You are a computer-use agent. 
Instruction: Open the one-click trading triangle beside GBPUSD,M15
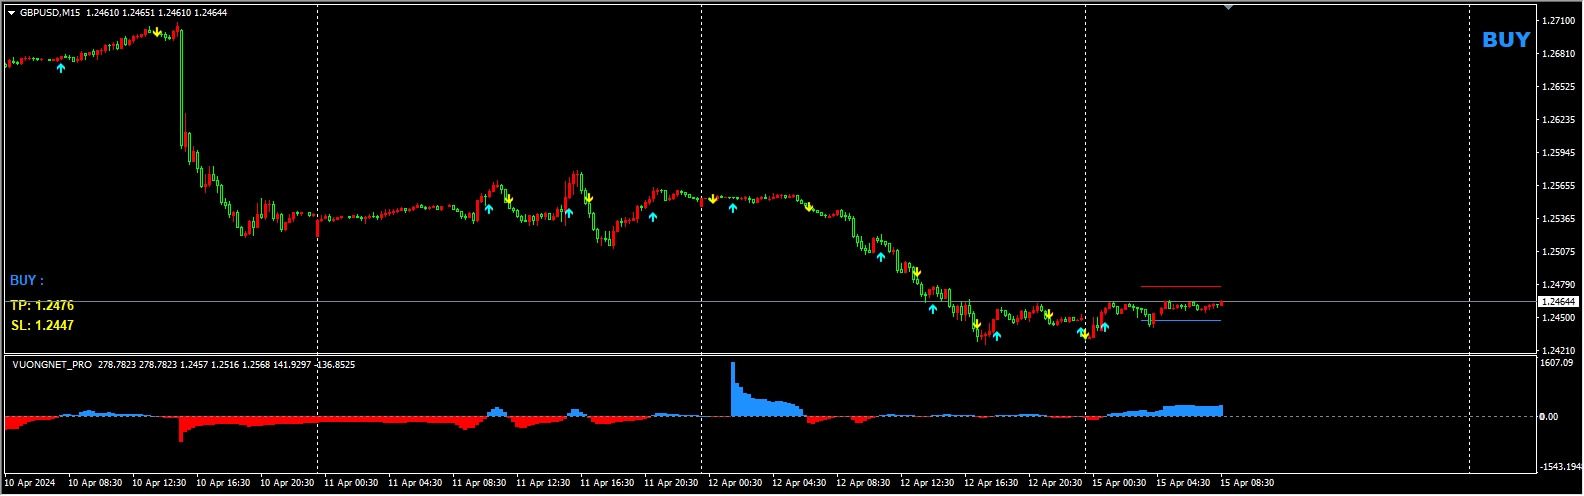coord(11,13)
